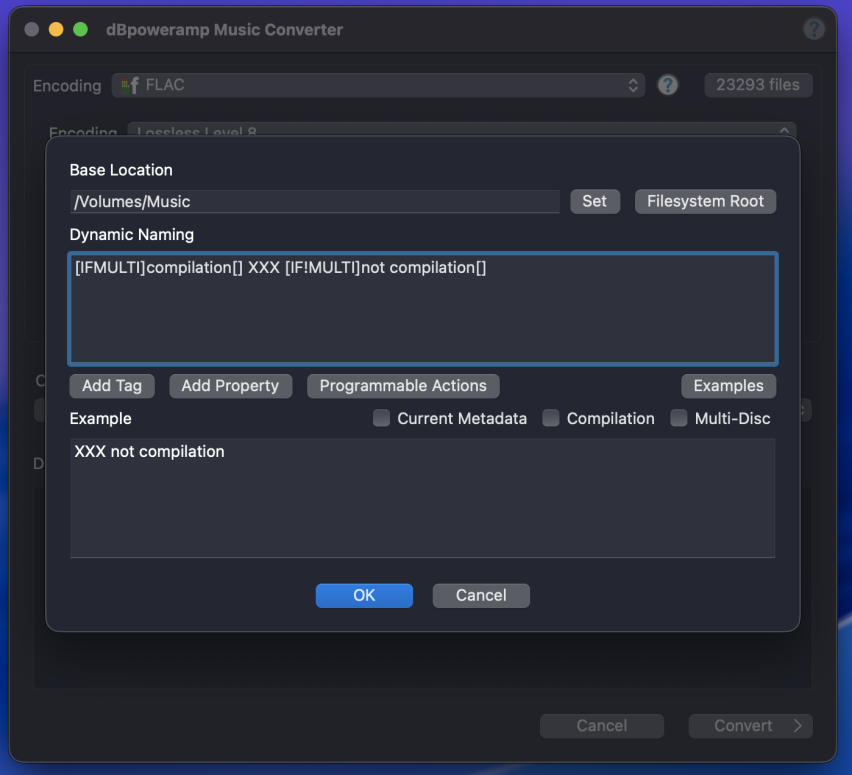
Task: Open help for the FLAC encoder
Action: click(668, 85)
